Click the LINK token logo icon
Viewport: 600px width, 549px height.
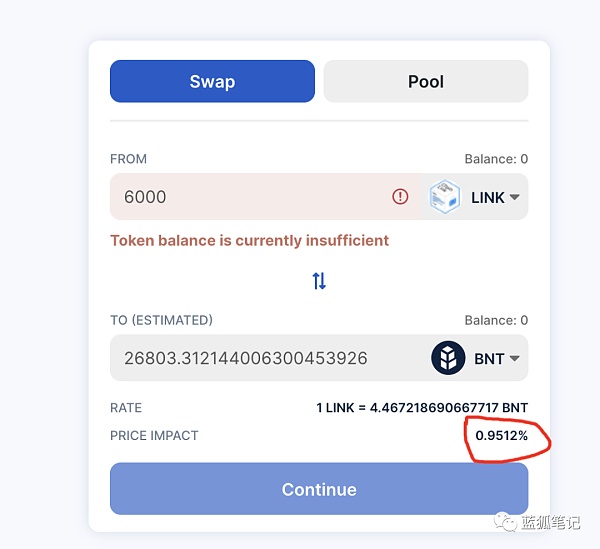(x=445, y=197)
